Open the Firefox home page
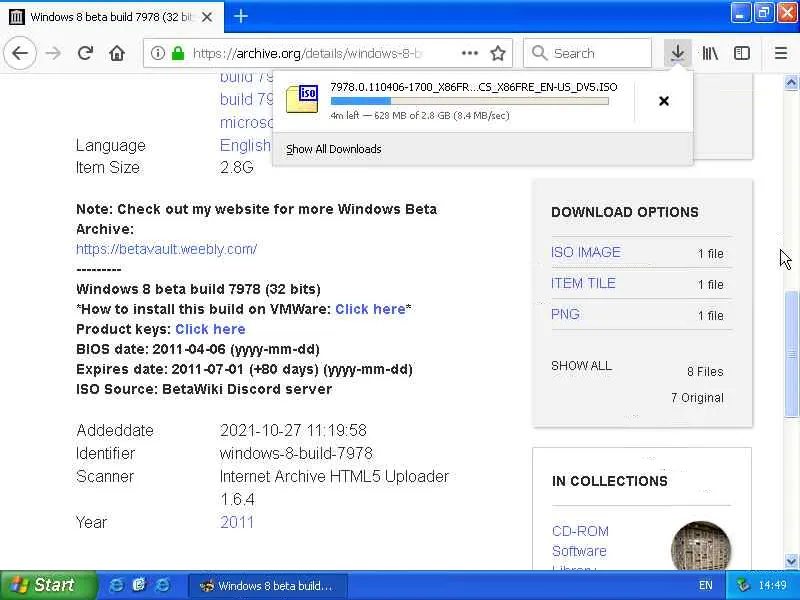The width and height of the screenshot is (800, 600). pyautogui.click(x=117, y=53)
